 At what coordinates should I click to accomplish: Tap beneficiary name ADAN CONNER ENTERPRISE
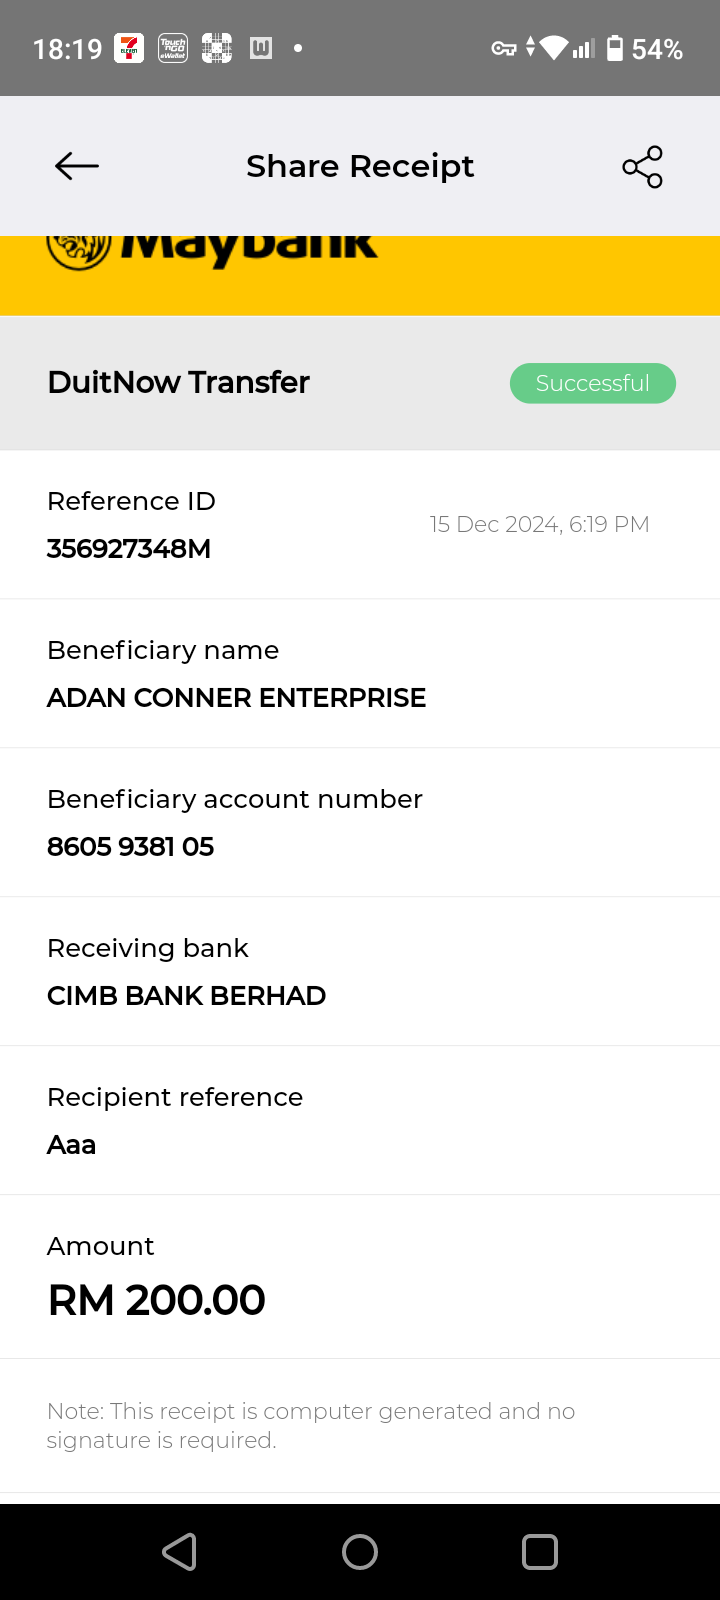(236, 698)
